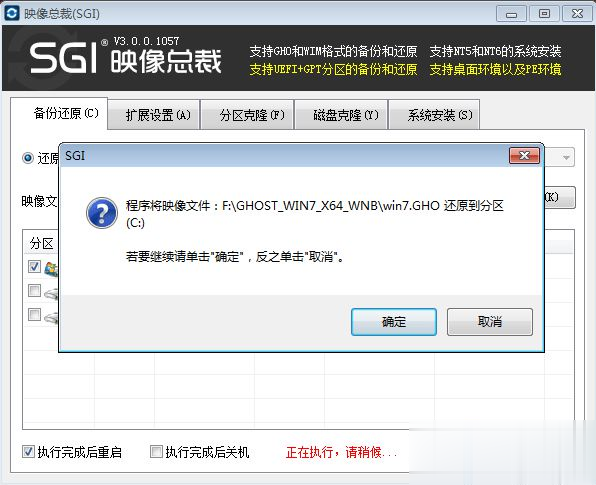
Task: Click the 分区 column header
Action: tap(41, 243)
